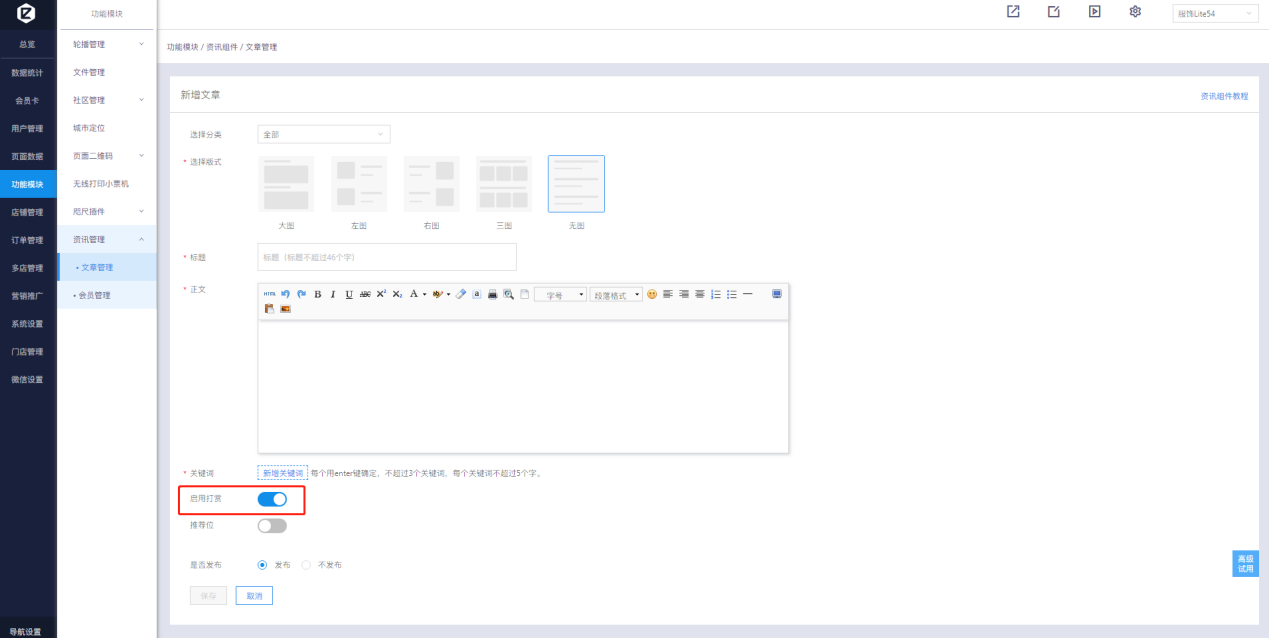Click the superscript icon in toolbar
Viewport: 1269px width, 638px height.
point(381,294)
